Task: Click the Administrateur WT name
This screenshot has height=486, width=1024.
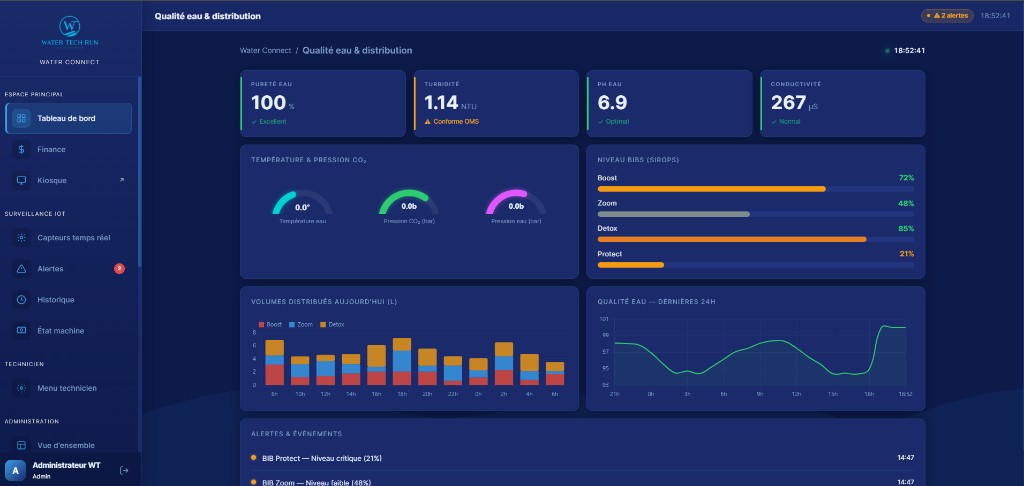Action: click(67, 465)
